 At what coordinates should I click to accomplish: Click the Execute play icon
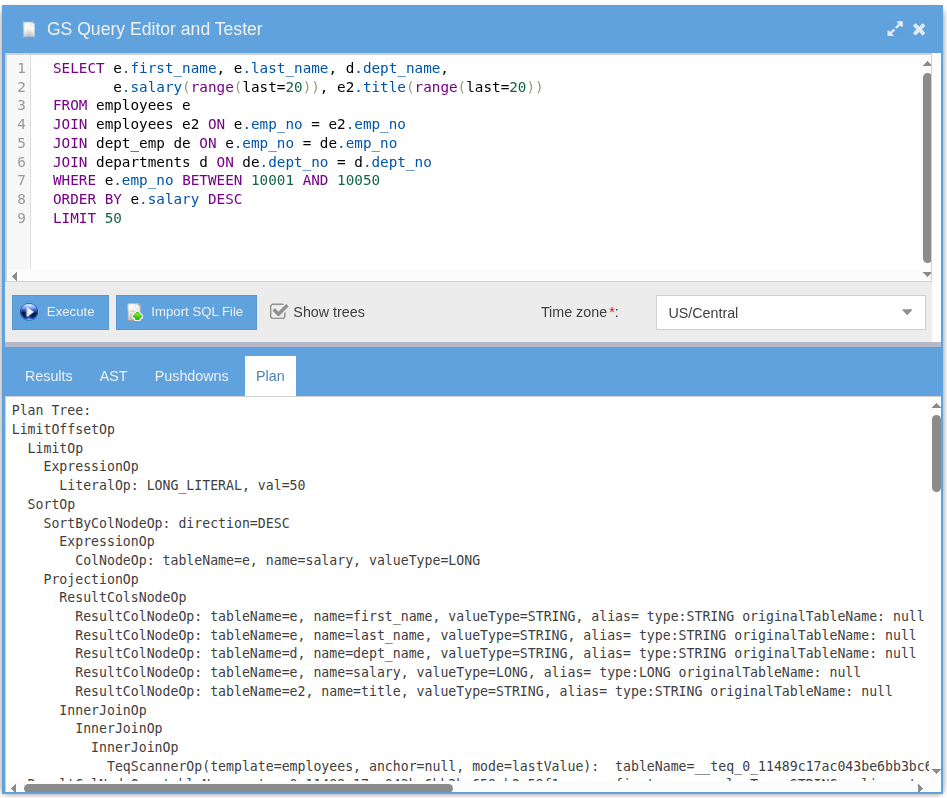(x=29, y=312)
